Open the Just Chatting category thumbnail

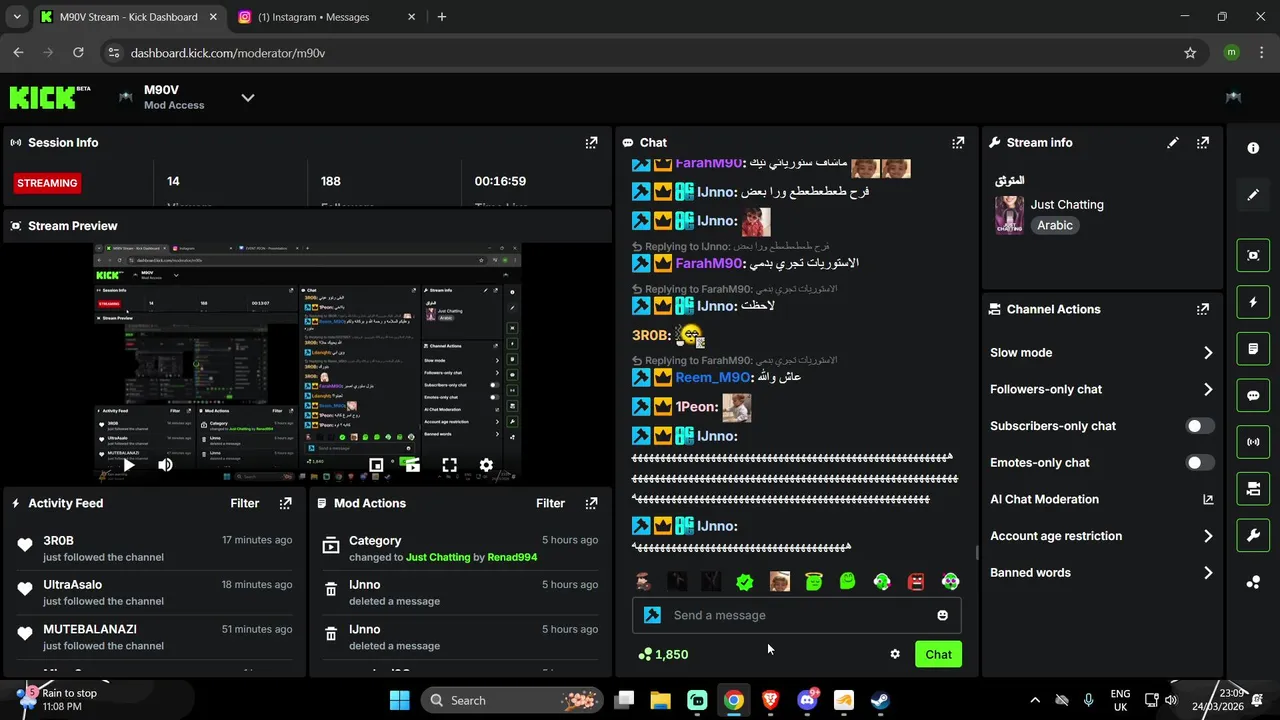pyautogui.click(x=1009, y=215)
